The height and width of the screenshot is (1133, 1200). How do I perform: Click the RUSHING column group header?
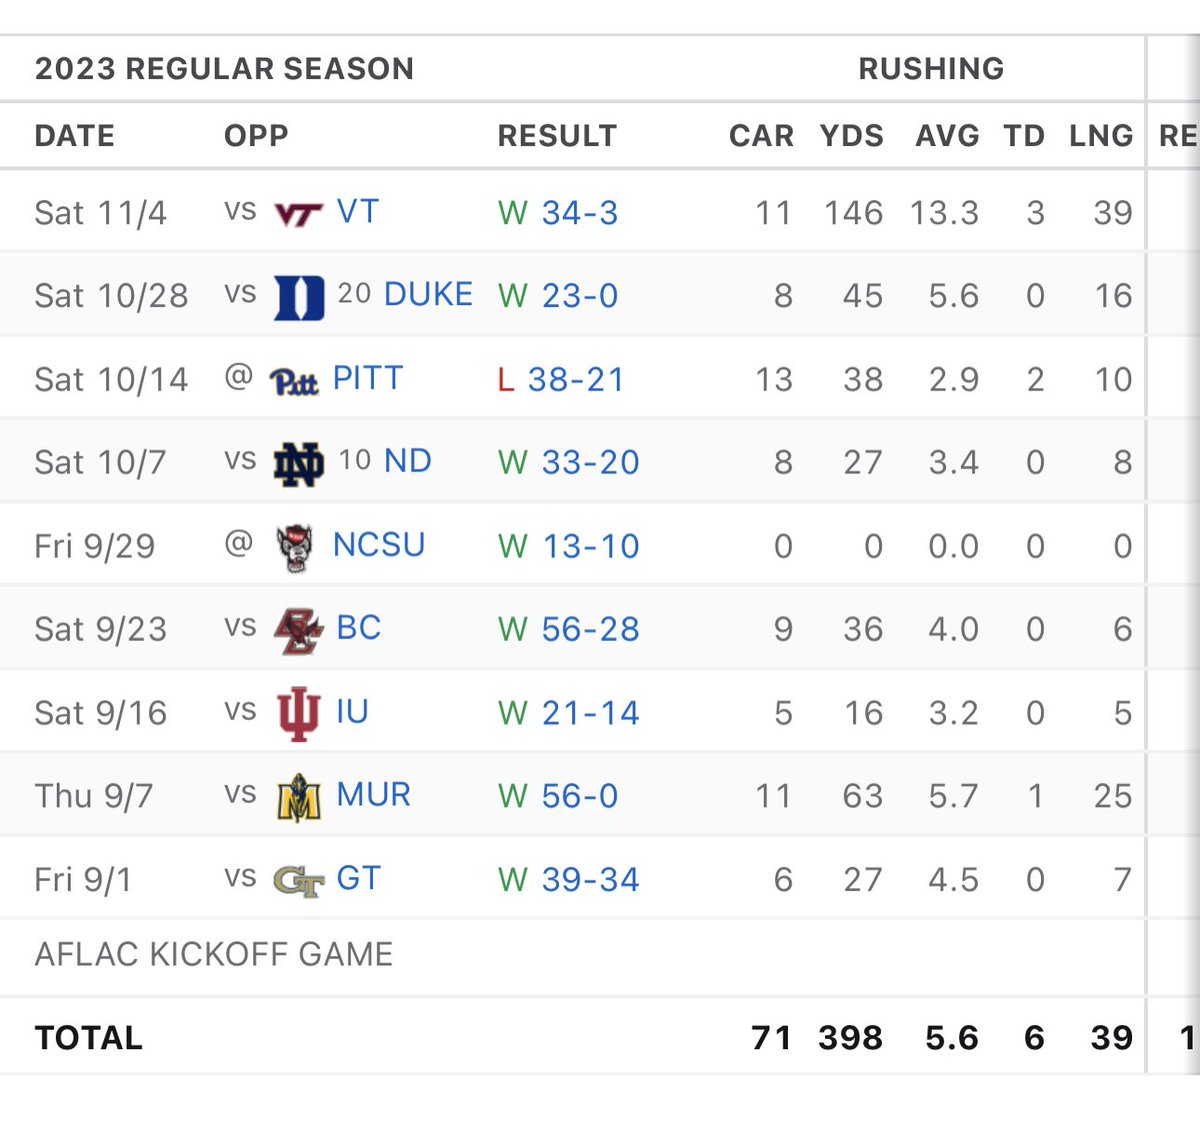[x=931, y=68]
